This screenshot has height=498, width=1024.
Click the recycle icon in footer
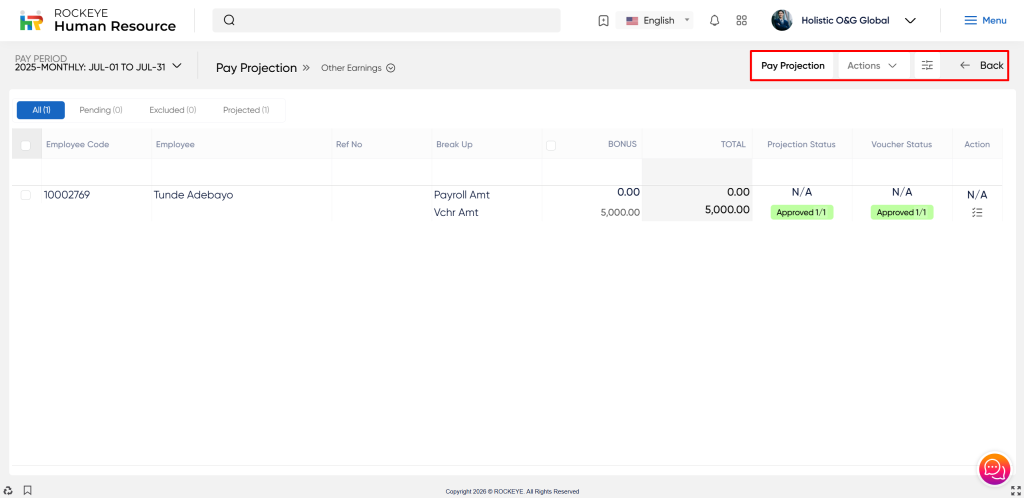(x=8, y=490)
